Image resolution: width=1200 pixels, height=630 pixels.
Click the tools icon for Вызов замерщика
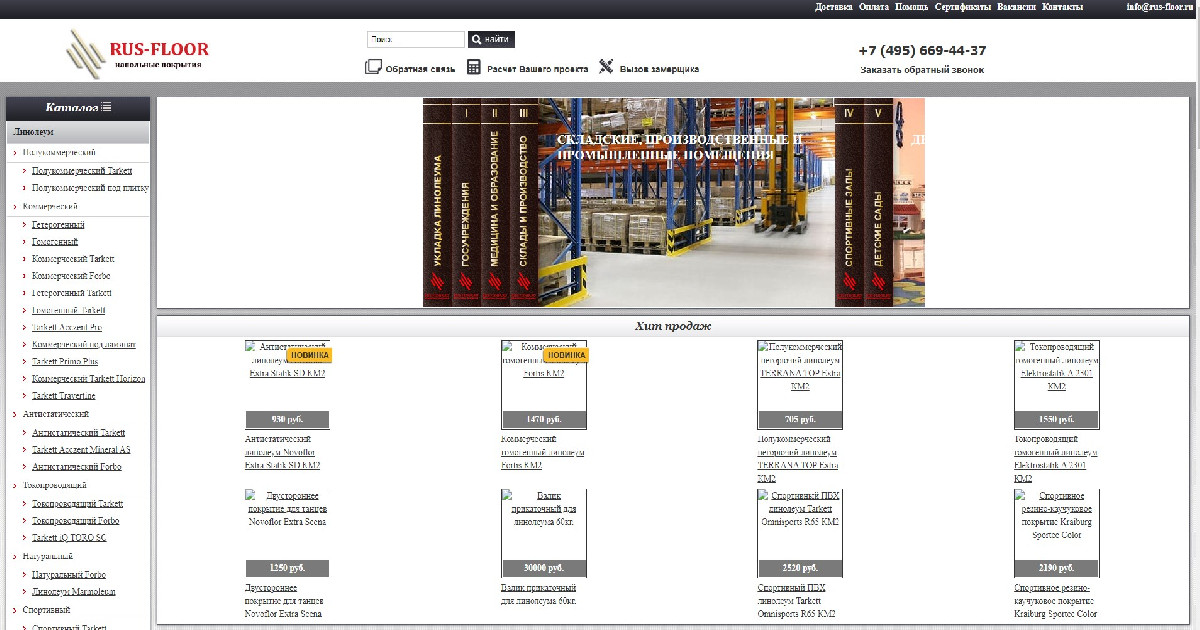(x=606, y=67)
